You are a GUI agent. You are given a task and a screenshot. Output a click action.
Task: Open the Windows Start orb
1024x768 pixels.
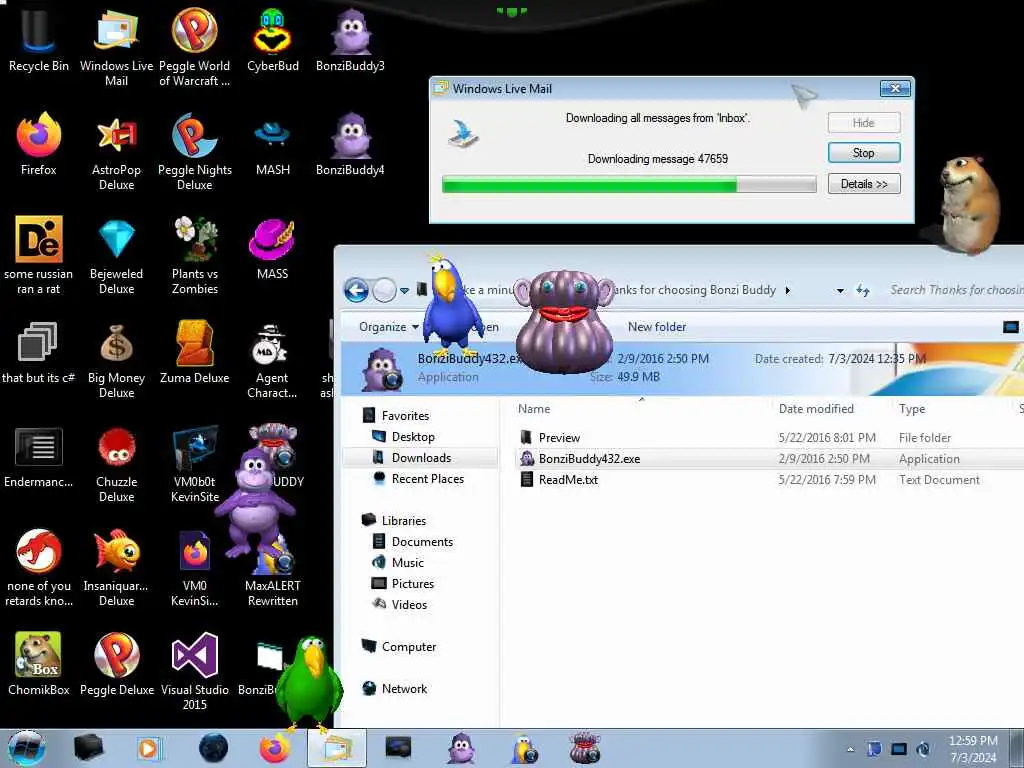(26, 748)
